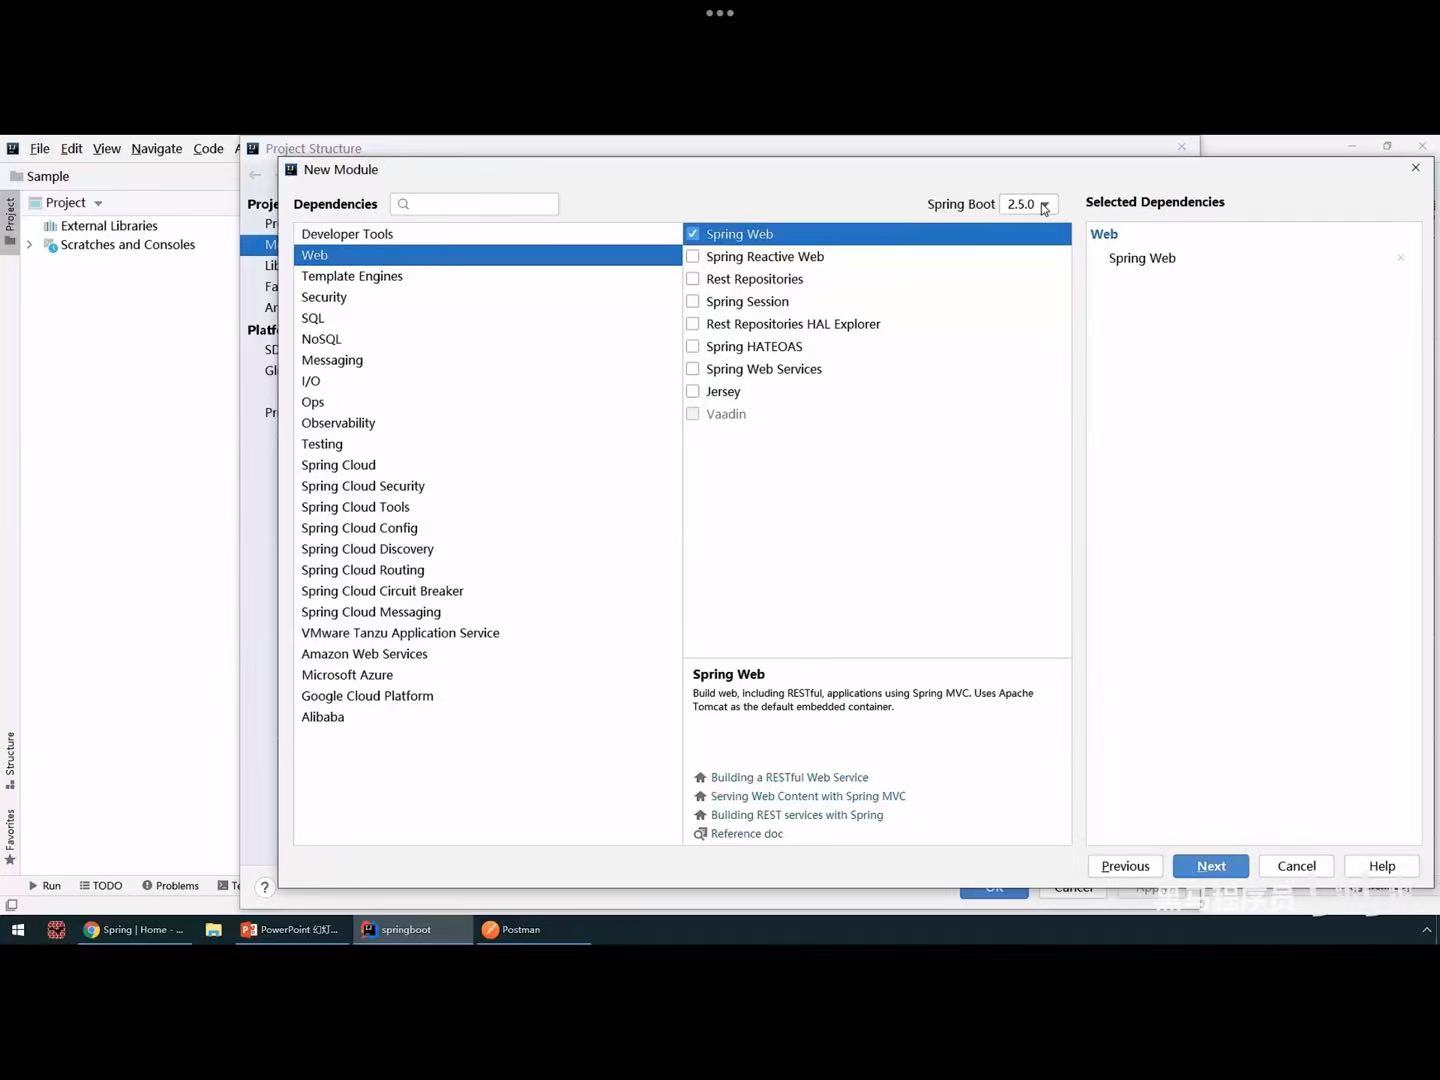Image resolution: width=1440 pixels, height=1080 pixels.
Task: Click the Windows Start button
Action: [17, 930]
